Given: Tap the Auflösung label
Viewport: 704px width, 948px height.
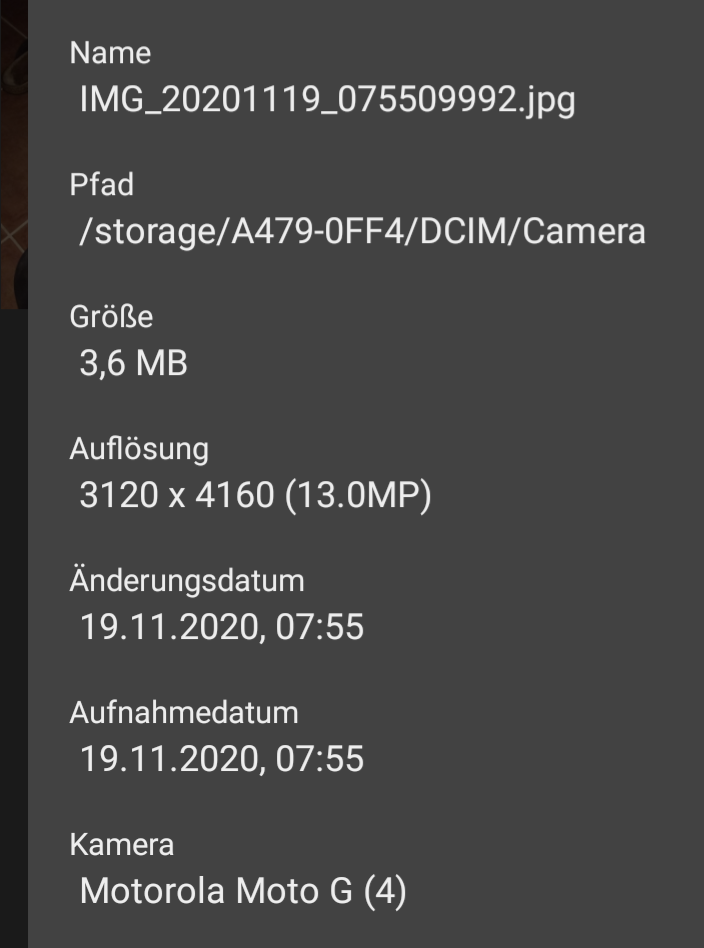Looking at the screenshot, I should tap(139, 449).
